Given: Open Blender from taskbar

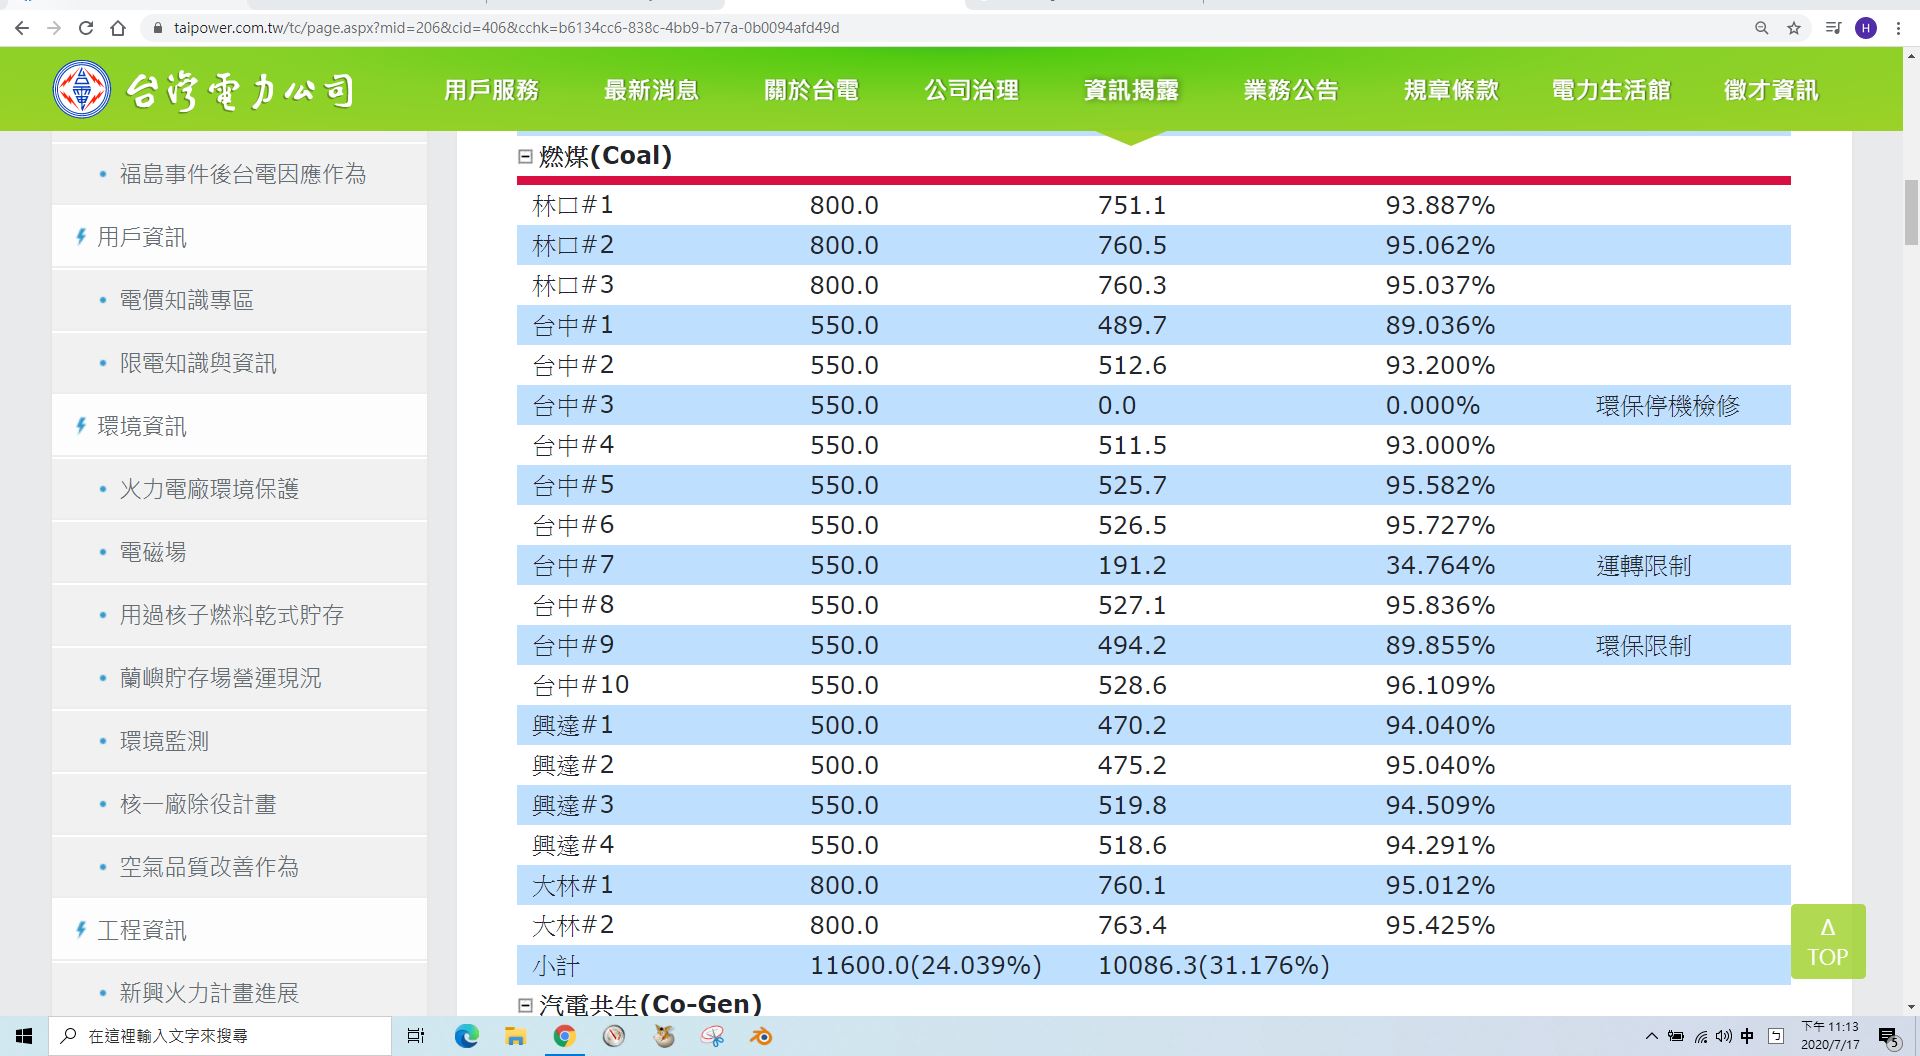Looking at the screenshot, I should point(761,1036).
